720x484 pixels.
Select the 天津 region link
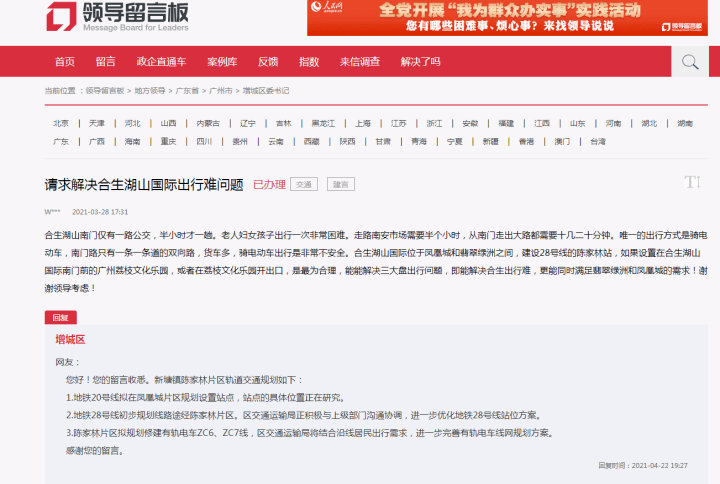pos(96,124)
